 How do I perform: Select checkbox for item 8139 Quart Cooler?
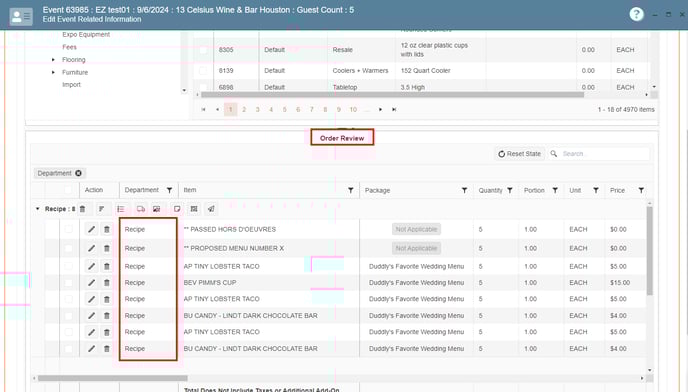(x=203, y=70)
